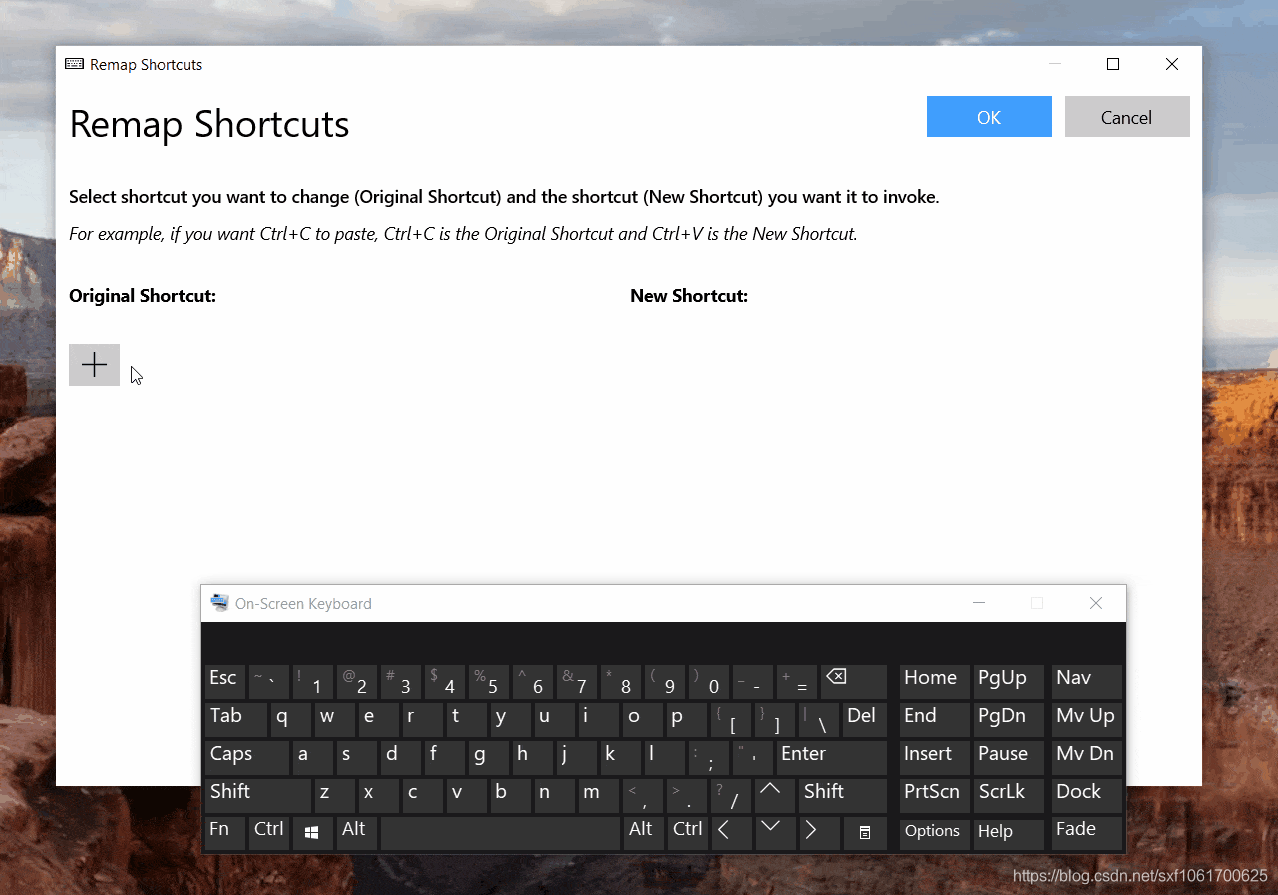The image size is (1278, 895).
Task: Tap the Backspace key on On-Screen Keyboard
Action: tap(854, 681)
